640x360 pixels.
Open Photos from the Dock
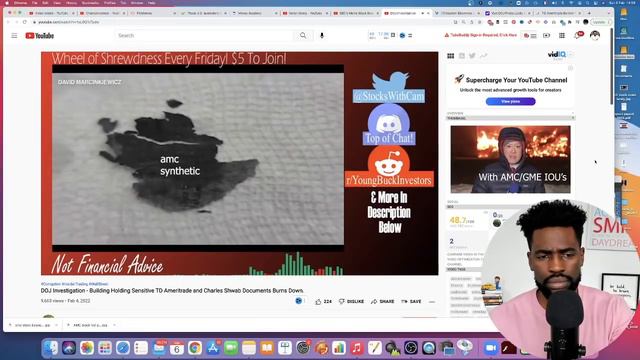87,348
